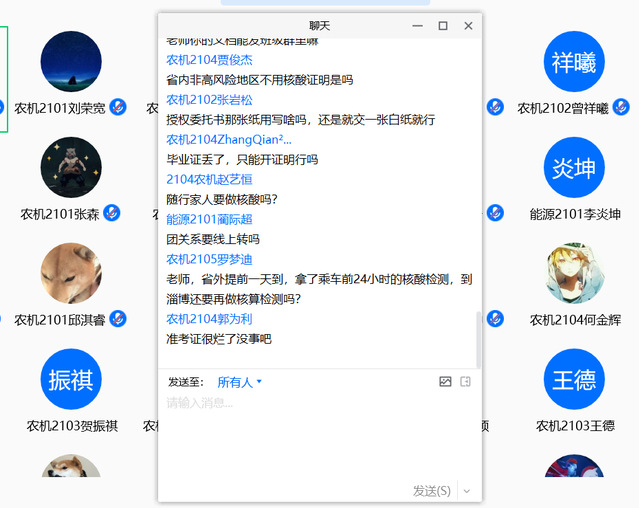
Task: Click microphone icon next to 农机2101刘荣宽
Action: pos(118,107)
